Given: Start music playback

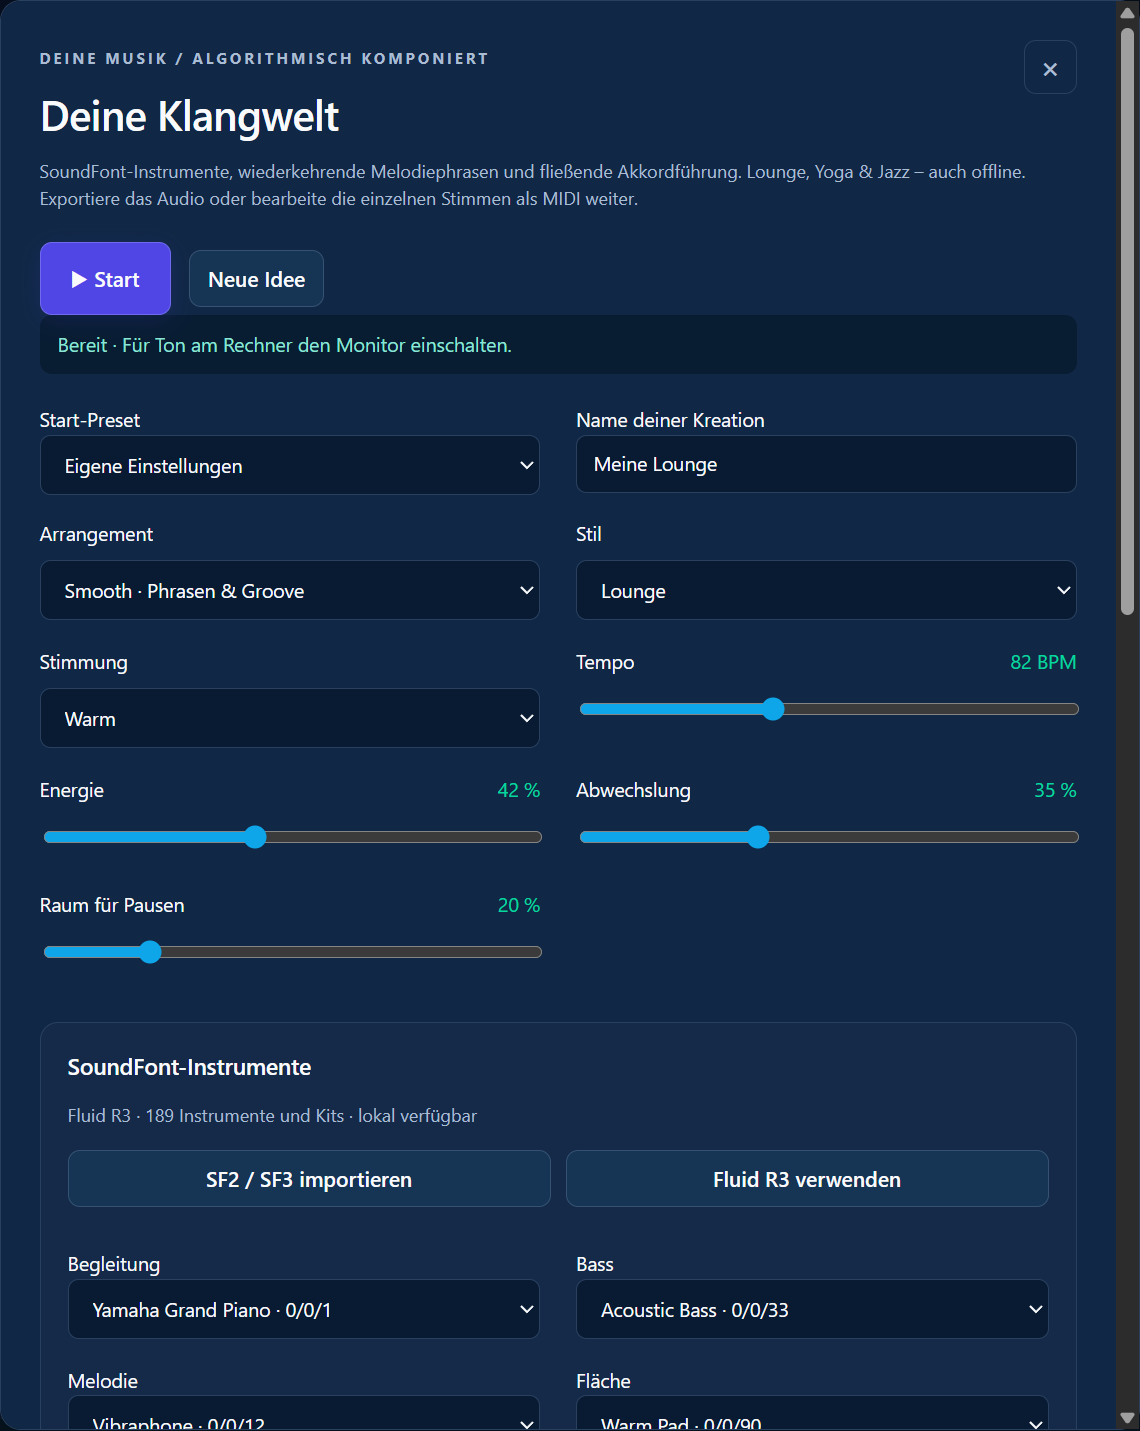Looking at the screenshot, I should pyautogui.click(x=105, y=279).
